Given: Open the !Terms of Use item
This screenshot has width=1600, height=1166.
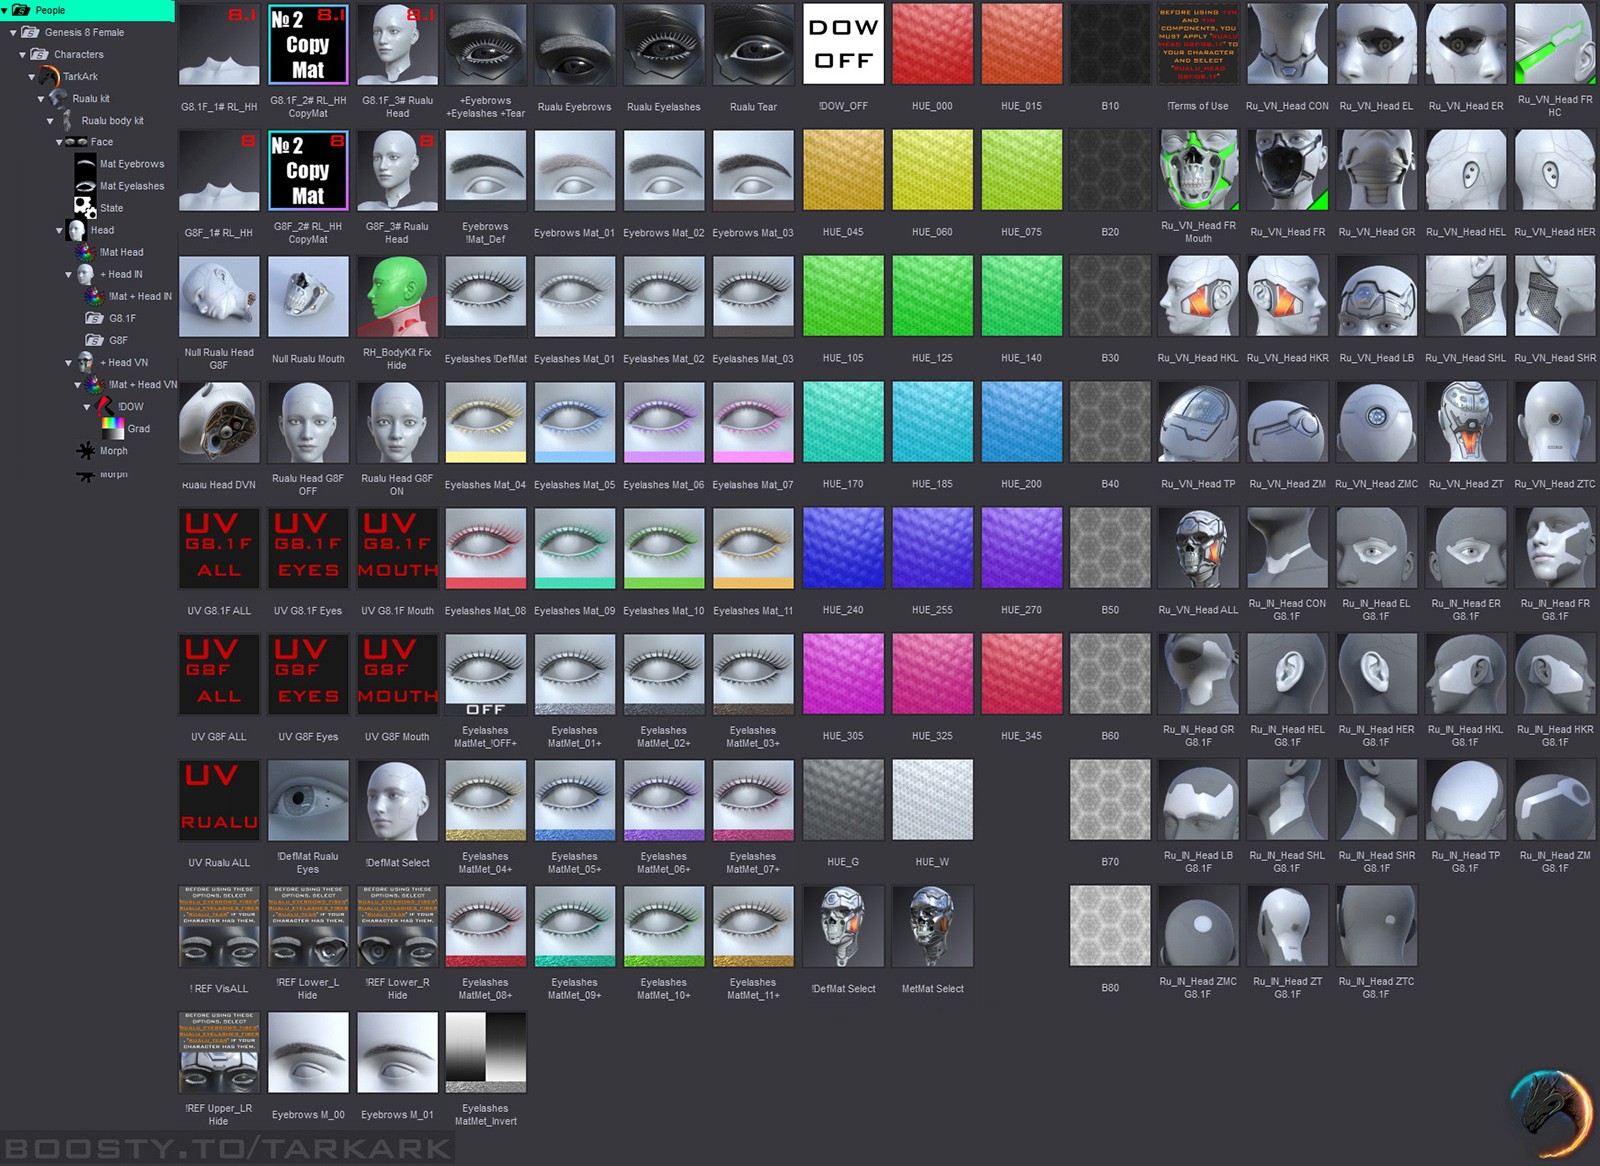Looking at the screenshot, I should pos(1198,45).
